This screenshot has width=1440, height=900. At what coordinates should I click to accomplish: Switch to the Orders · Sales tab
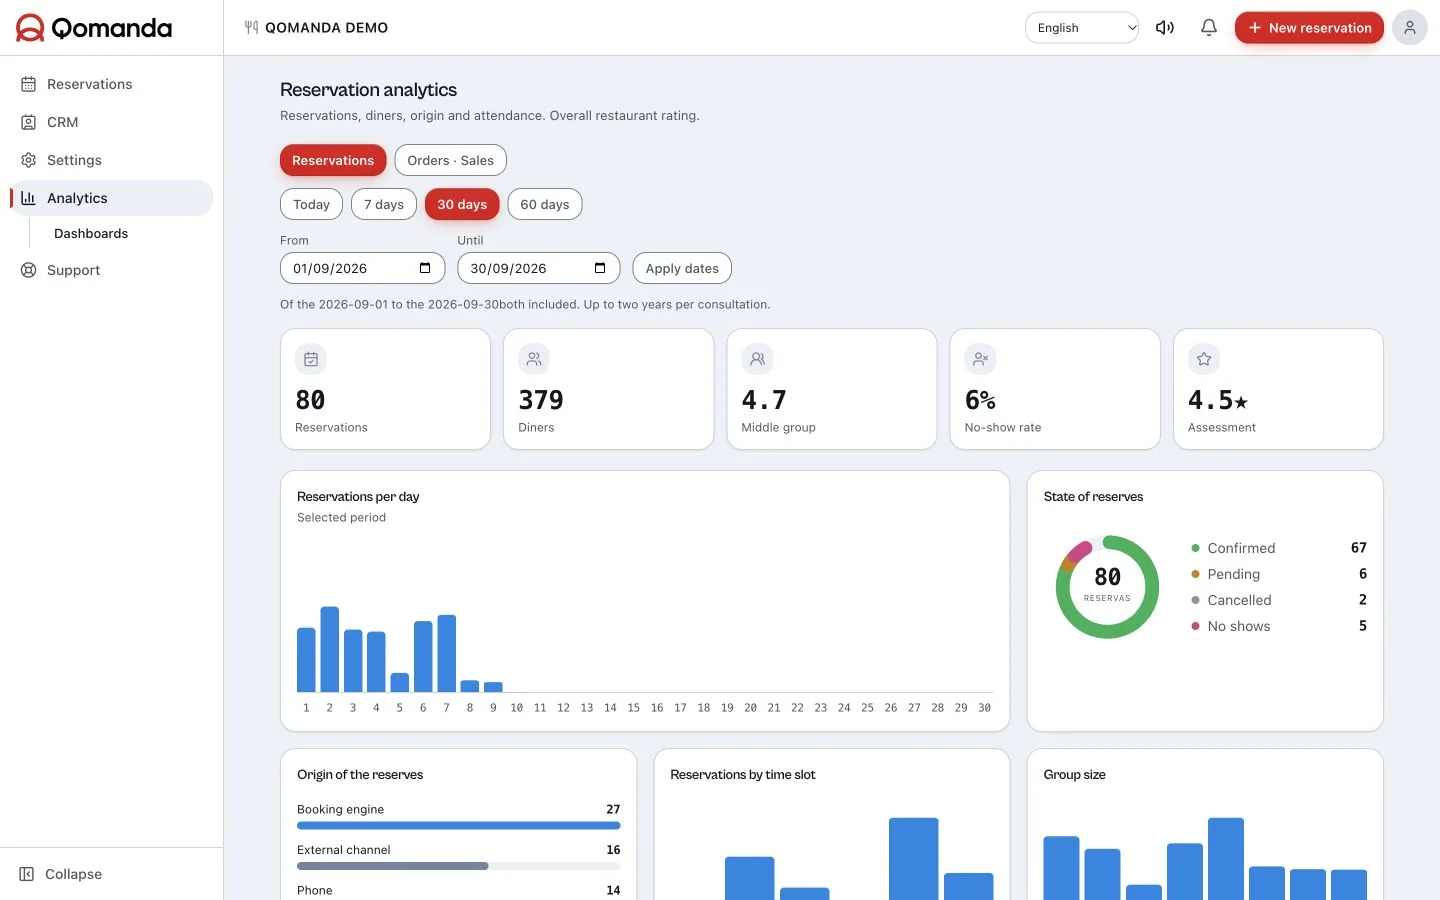coord(450,160)
